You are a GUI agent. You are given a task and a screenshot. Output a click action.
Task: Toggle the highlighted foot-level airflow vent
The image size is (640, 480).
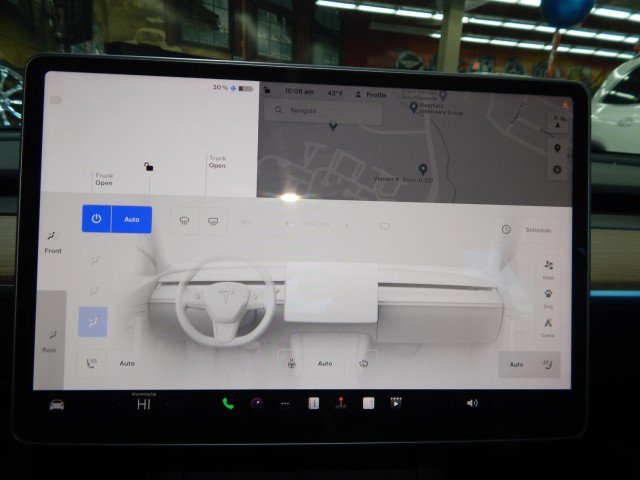tap(93, 322)
